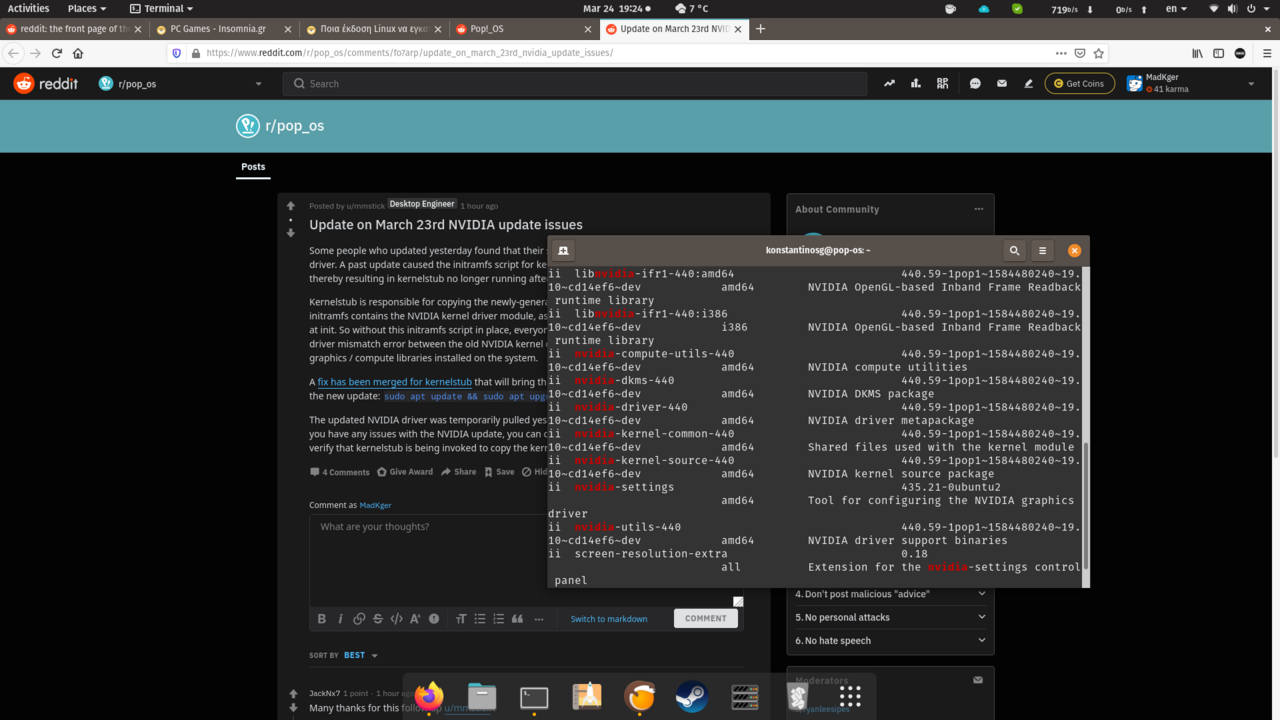Open the terminal hamburger menu
Image resolution: width=1280 pixels, height=720 pixels.
pyautogui.click(x=1042, y=251)
